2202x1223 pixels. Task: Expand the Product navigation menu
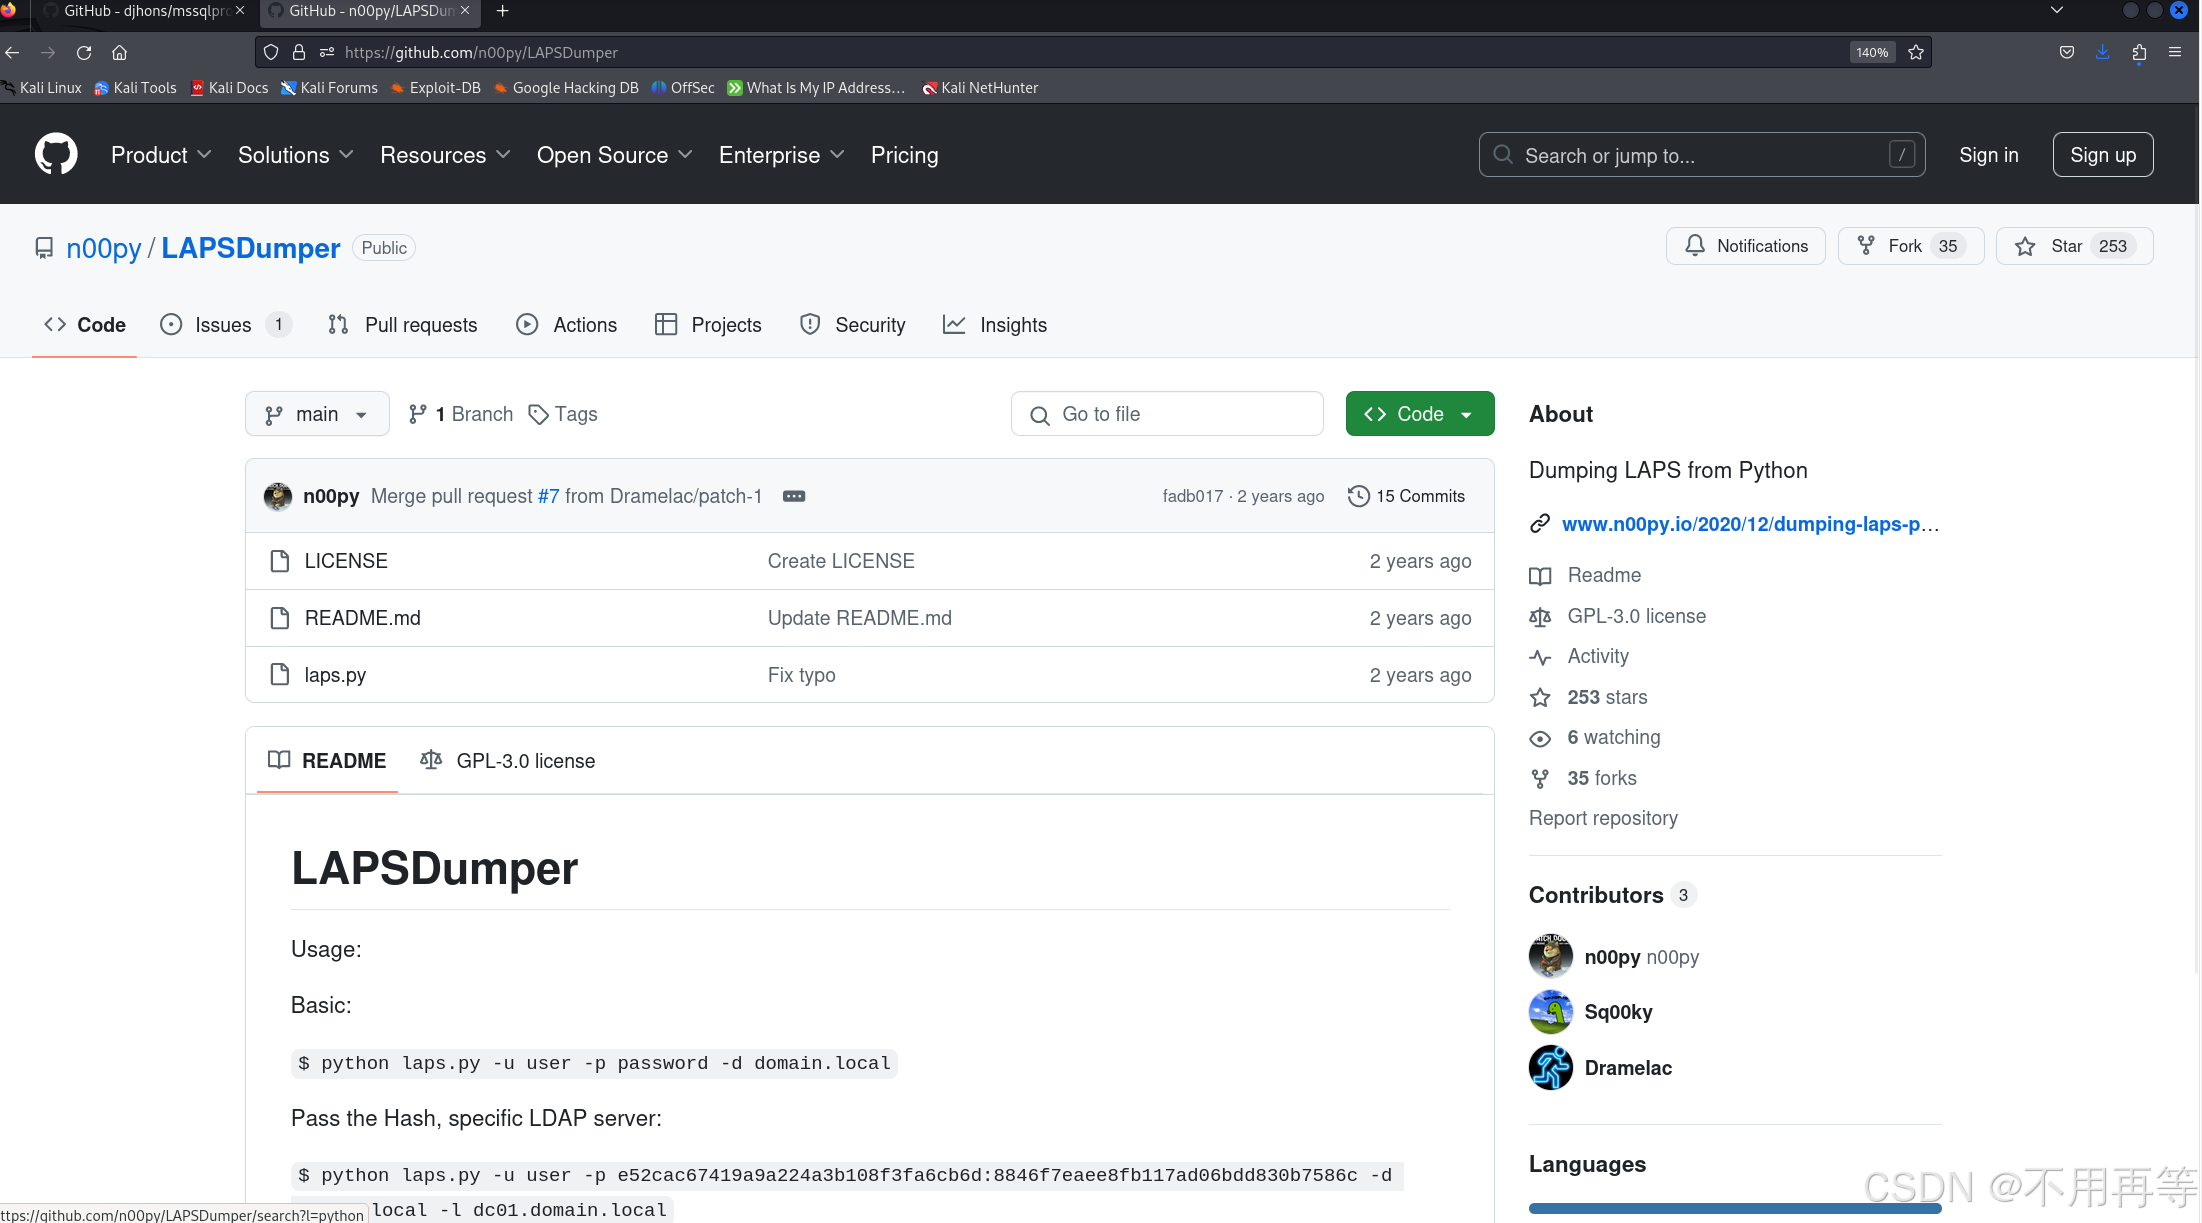(x=161, y=155)
